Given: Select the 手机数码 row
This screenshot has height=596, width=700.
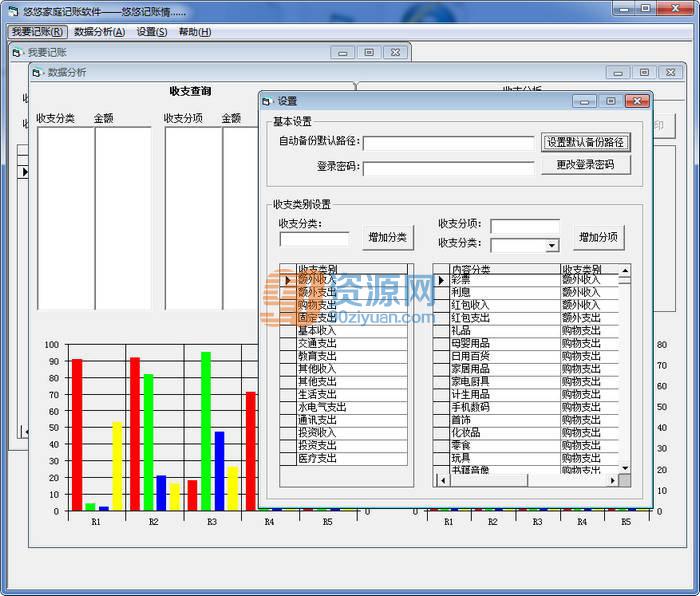Looking at the screenshot, I should (526, 407).
